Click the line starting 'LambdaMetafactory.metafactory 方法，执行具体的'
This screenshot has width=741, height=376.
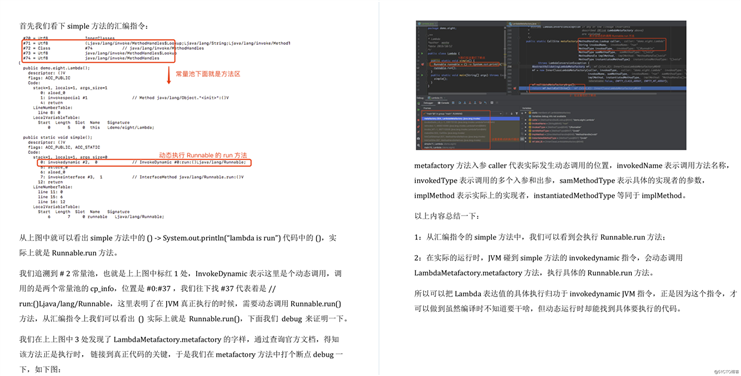534,273
